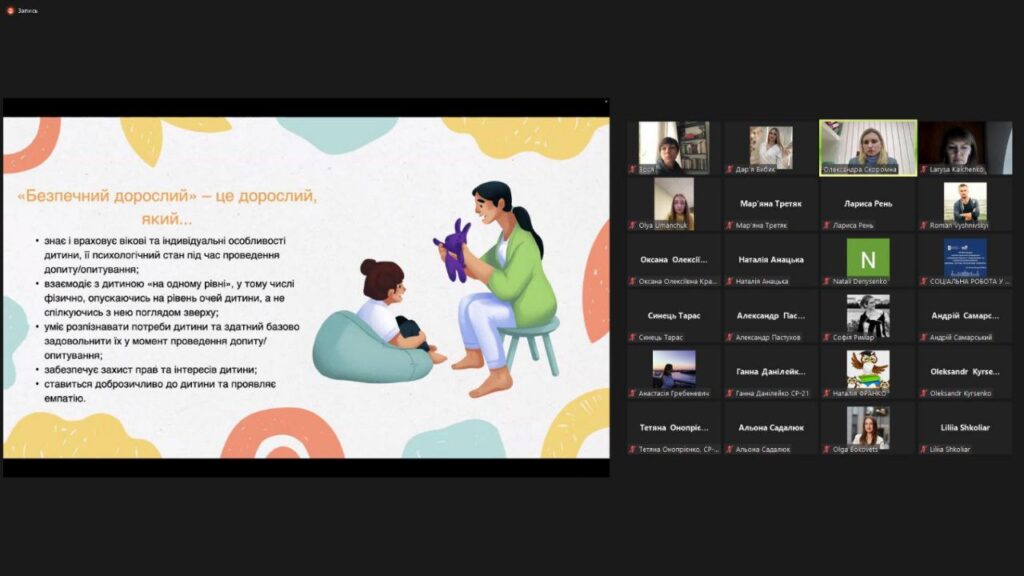The image size is (1024, 576).
Task: Click muted mic icon next to Liliia Shkoliar
Action: click(x=924, y=449)
